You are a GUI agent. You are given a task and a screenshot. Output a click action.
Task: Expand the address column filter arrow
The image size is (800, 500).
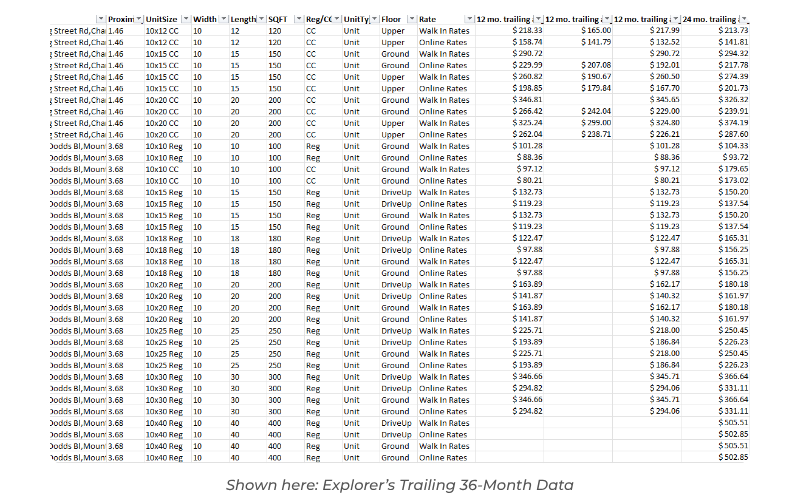(100, 19)
